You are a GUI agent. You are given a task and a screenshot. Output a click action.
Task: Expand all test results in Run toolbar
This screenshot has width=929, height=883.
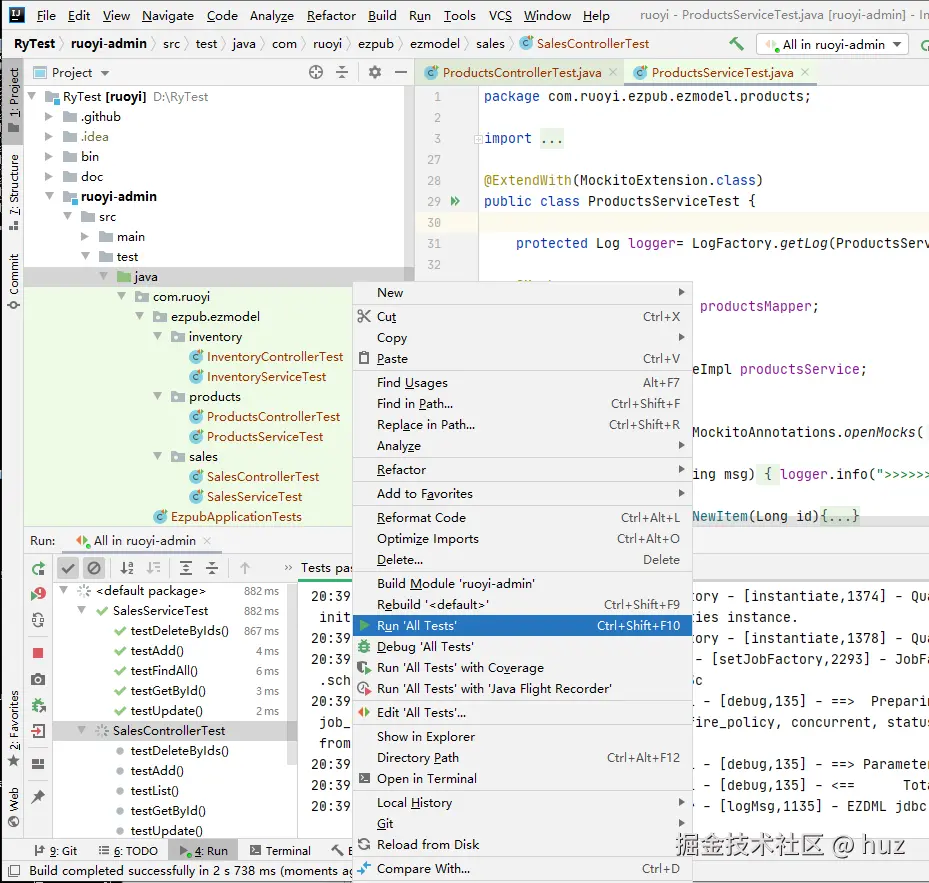(x=186, y=568)
